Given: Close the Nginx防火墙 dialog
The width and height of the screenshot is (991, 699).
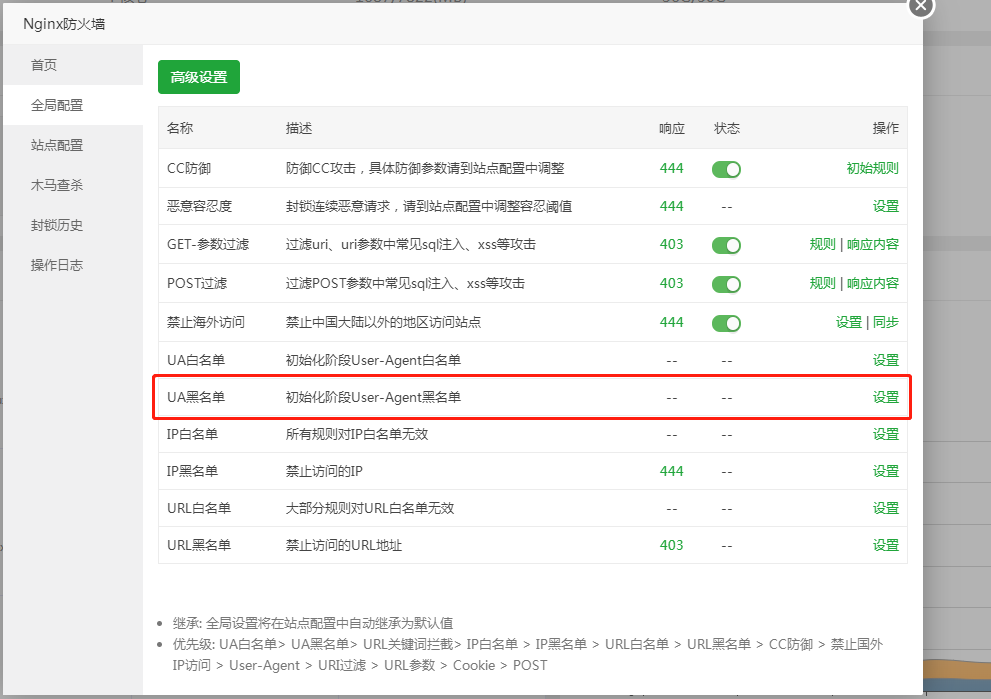Looking at the screenshot, I should click(x=919, y=8).
